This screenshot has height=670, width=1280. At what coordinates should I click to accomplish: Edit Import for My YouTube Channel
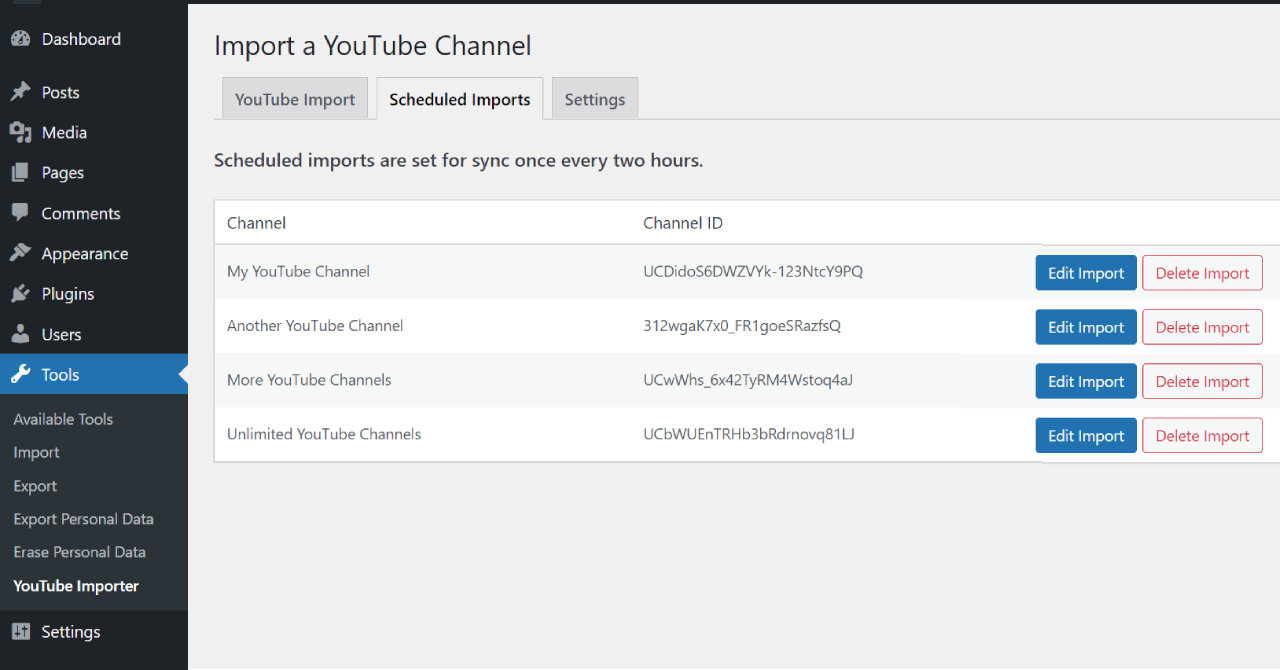(1086, 273)
